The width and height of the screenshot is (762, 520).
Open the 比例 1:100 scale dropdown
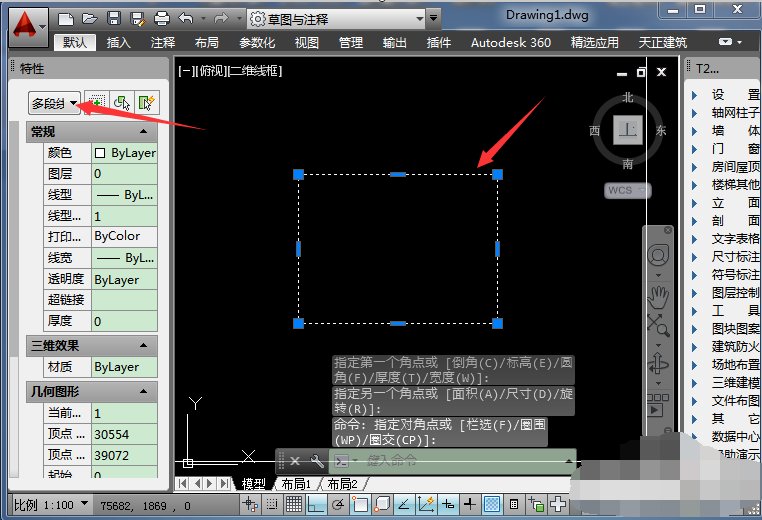(51, 505)
